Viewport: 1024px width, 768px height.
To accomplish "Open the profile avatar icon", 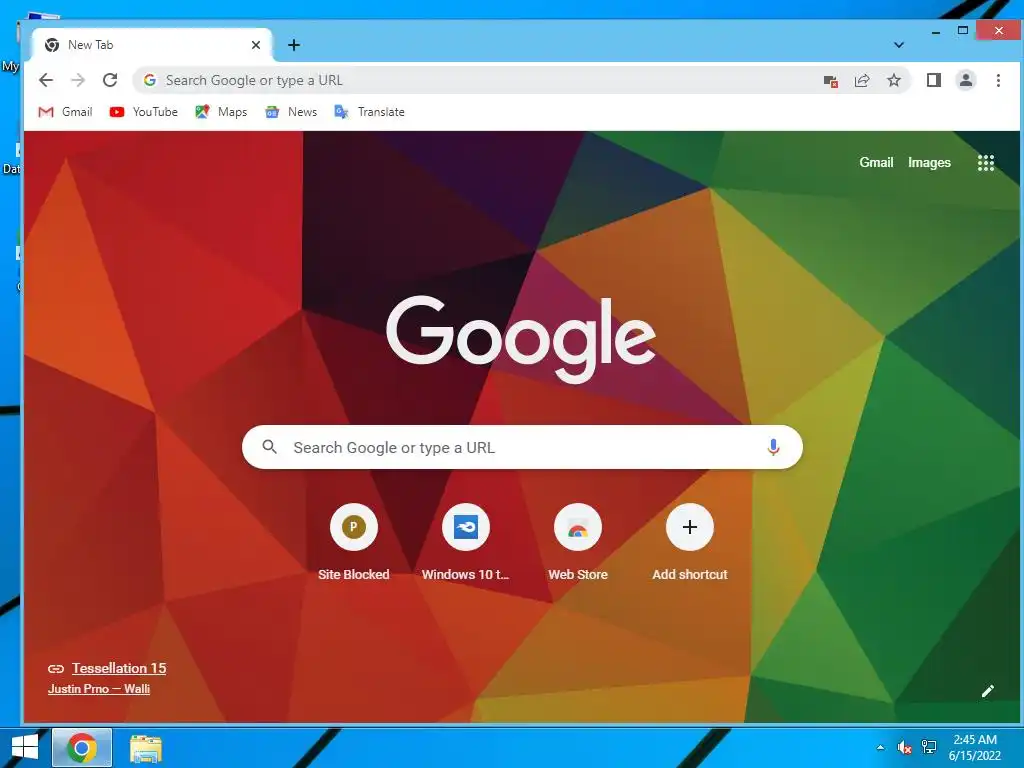I will click(x=966, y=80).
